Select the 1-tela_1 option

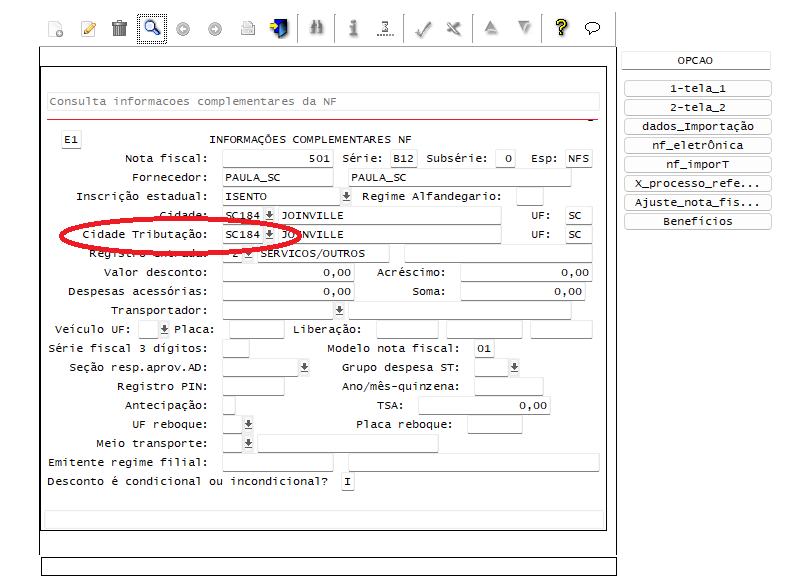pos(698,88)
